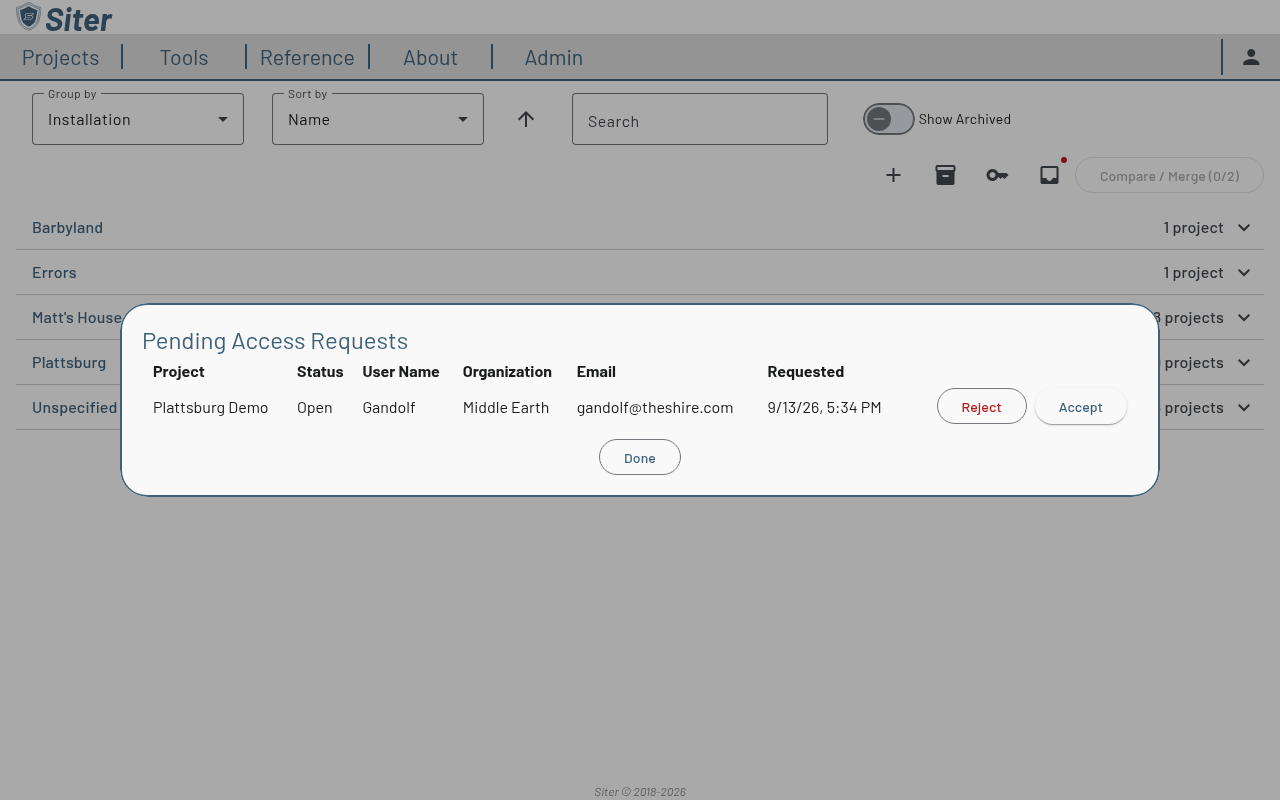Screen dimensions: 1280x800
Task: Click the Open status cell
Action: (x=315, y=407)
